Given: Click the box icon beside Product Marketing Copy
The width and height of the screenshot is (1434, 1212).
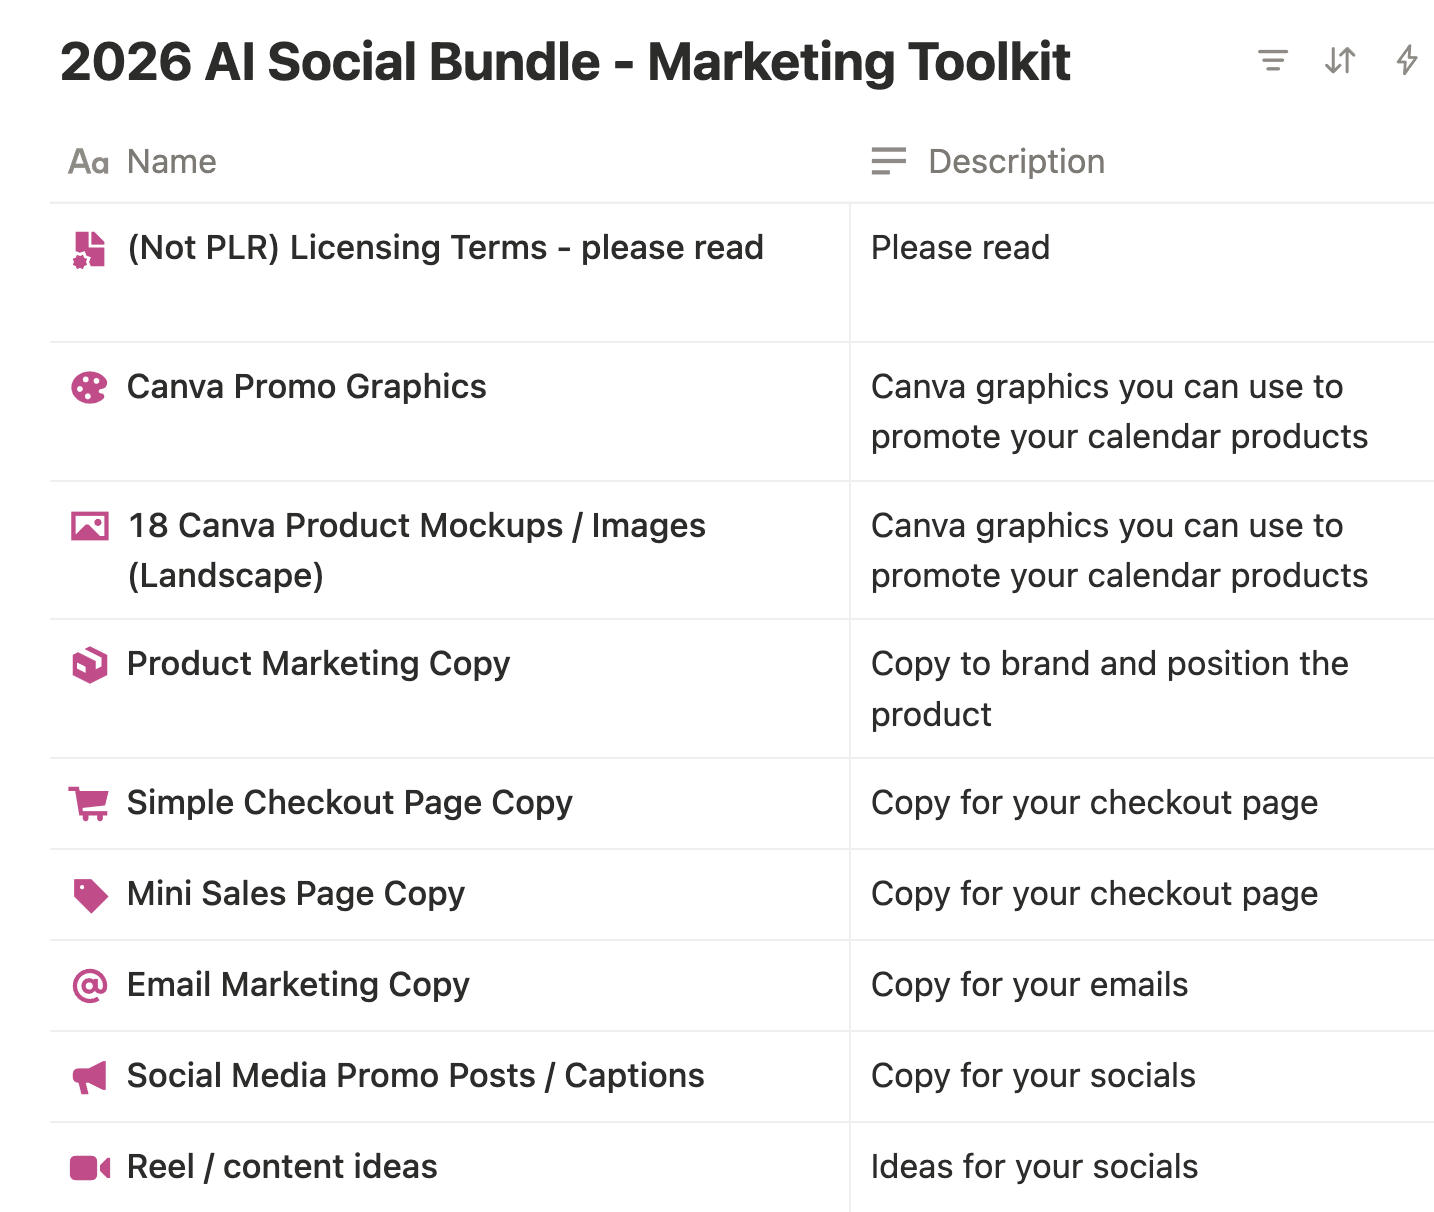Looking at the screenshot, I should (x=89, y=665).
